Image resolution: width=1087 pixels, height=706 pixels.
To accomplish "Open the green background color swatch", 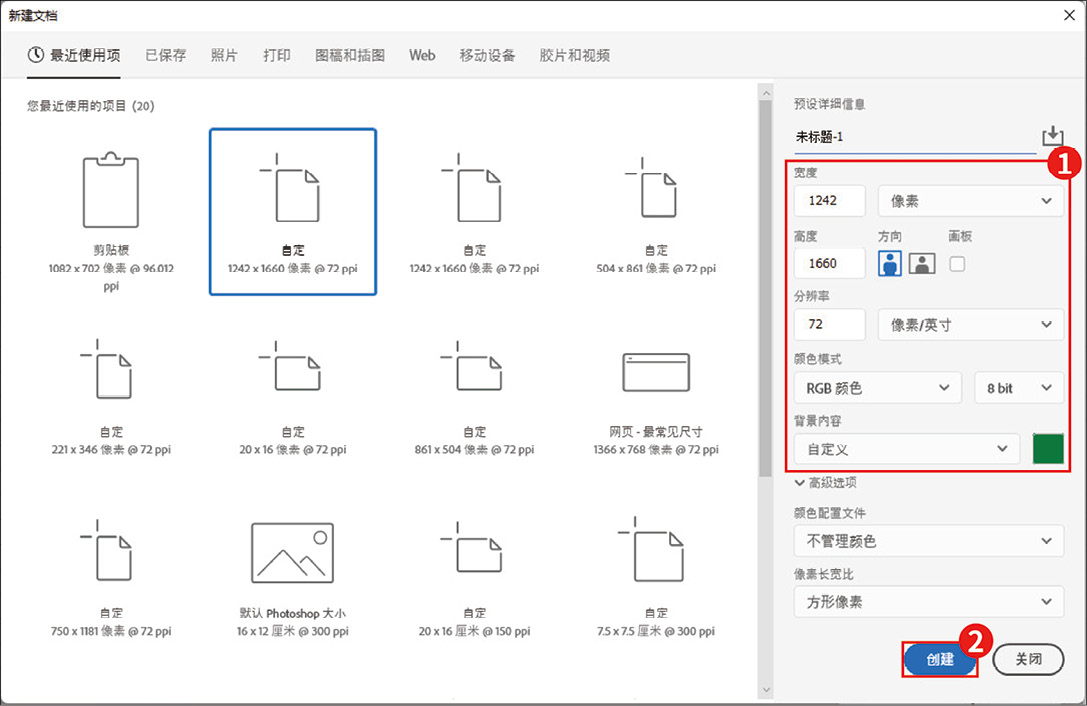I will point(1048,449).
